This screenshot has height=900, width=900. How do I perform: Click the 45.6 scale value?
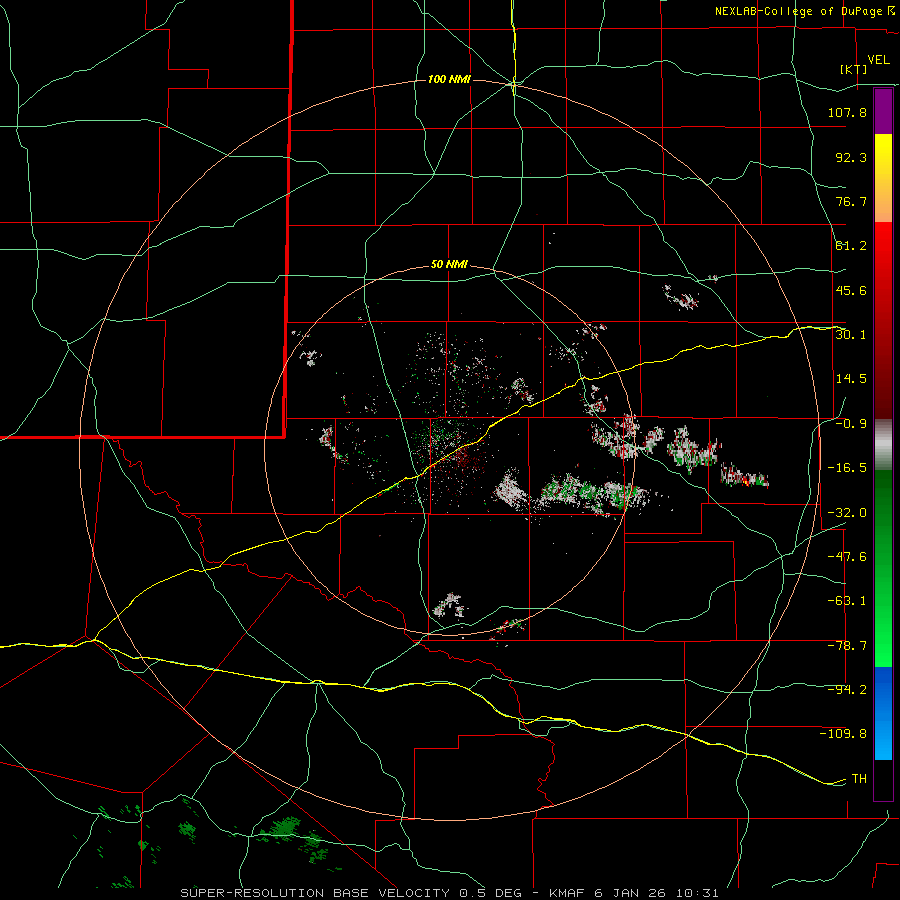point(851,290)
